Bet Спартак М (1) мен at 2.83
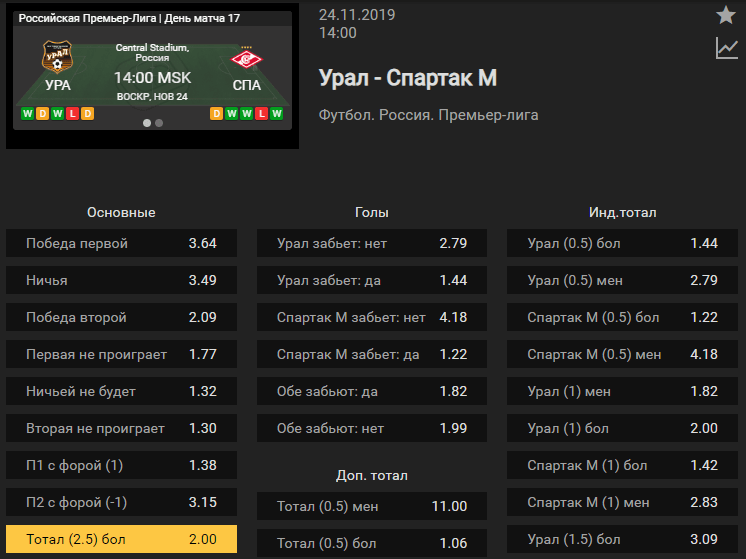Image resolution: width=746 pixels, height=559 pixels. tap(622, 502)
